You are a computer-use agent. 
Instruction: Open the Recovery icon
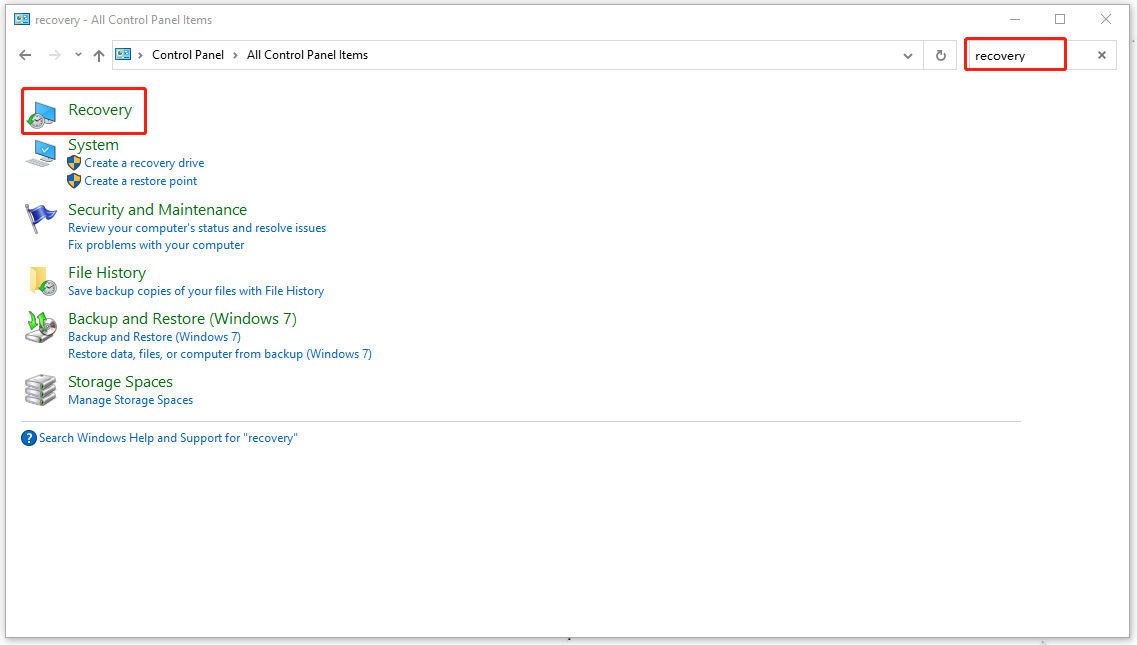coord(41,112)
